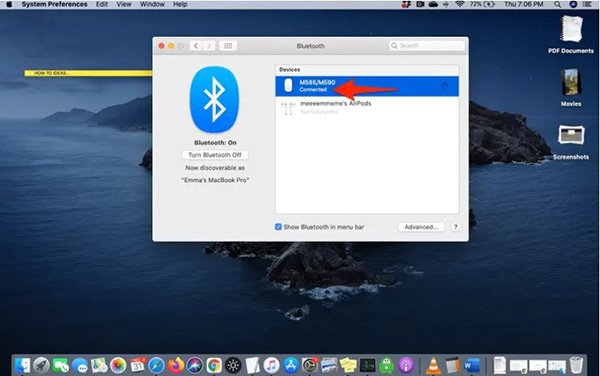Open the Advanced... options button
The height and width of the screenshot is (376, 600).
[x=421, y=227]
